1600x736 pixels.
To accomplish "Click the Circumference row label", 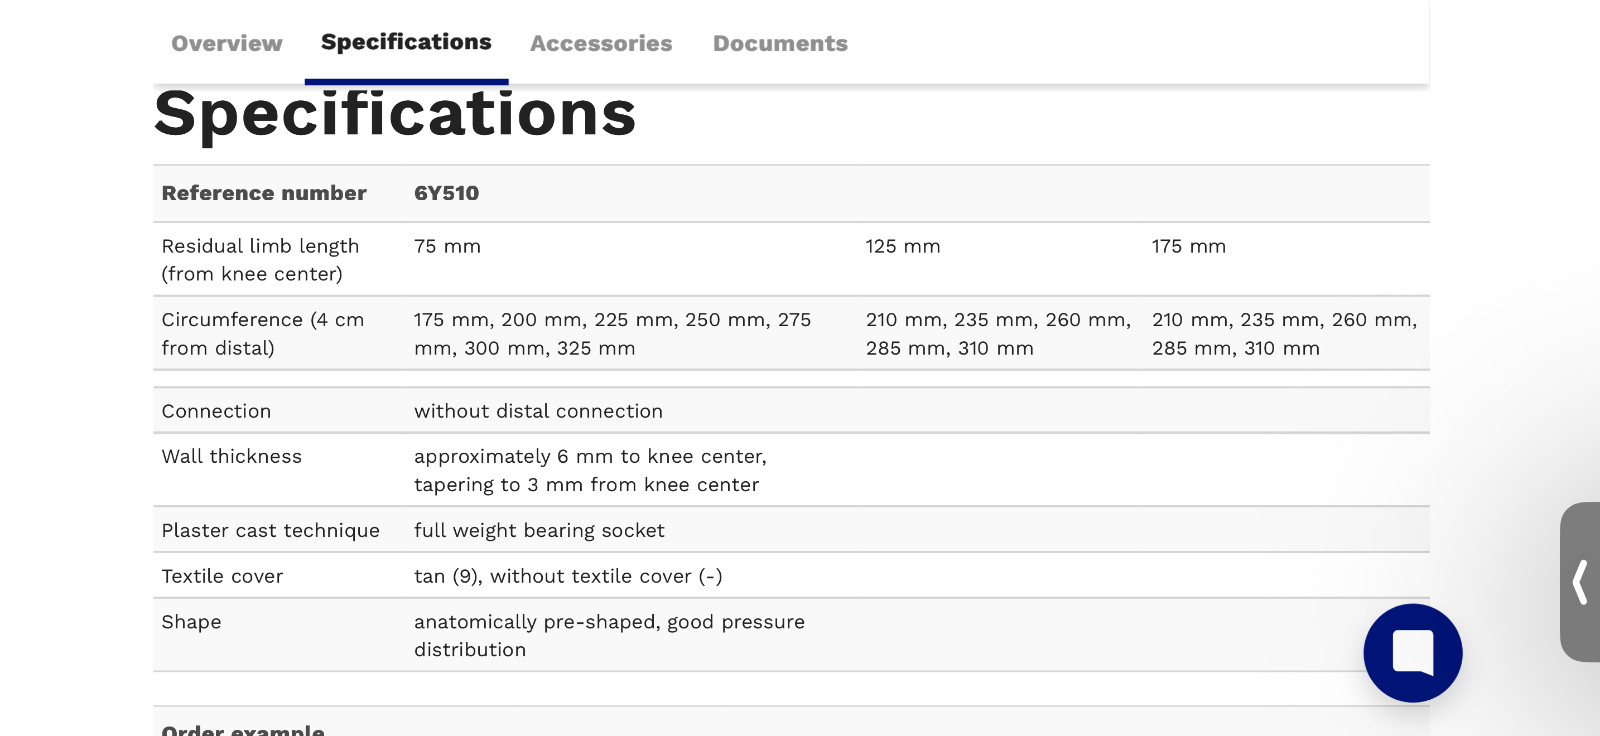I will click(263, 334).
